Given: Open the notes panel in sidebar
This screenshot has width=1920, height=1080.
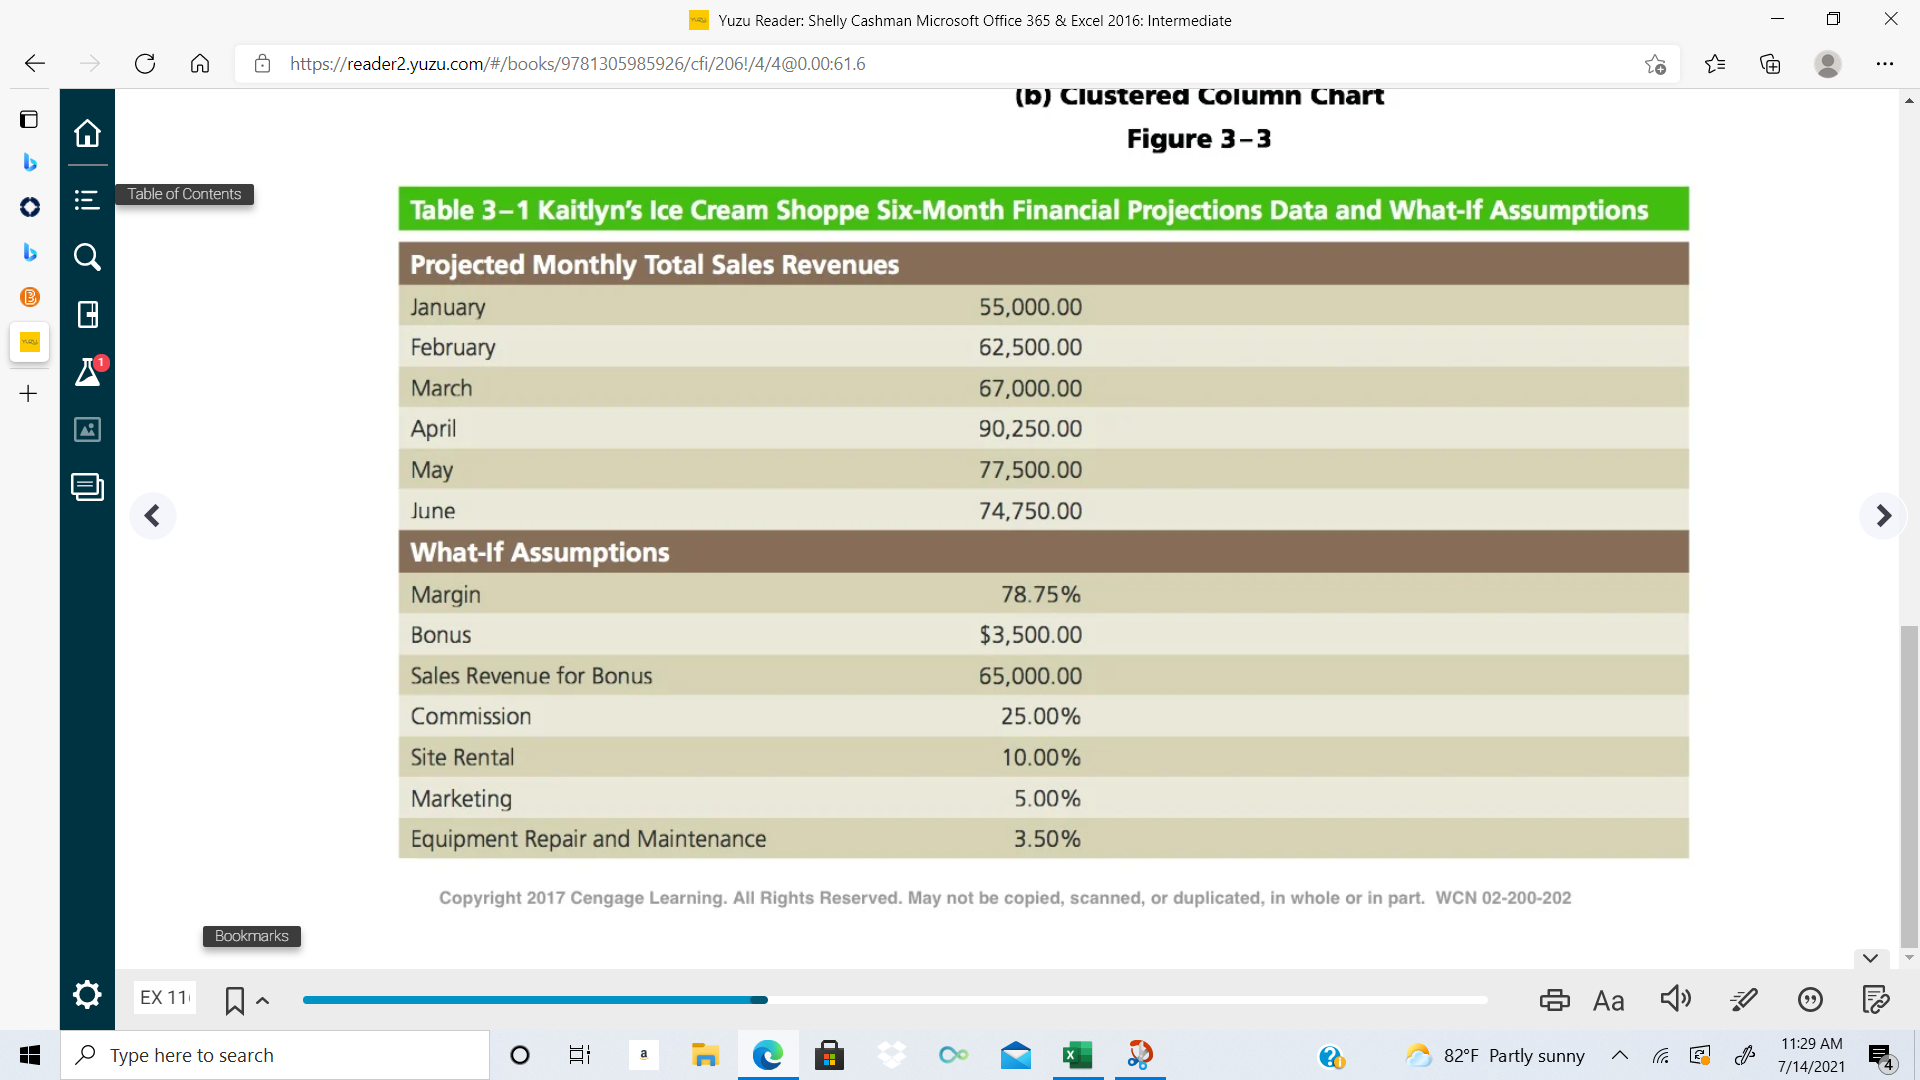Looking at the screenshot, I should (87, 487).
